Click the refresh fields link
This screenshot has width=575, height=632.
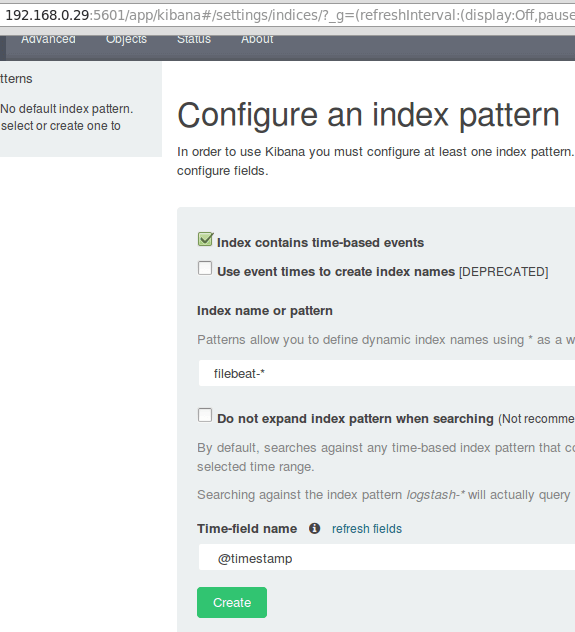click(x=367, y=528)
